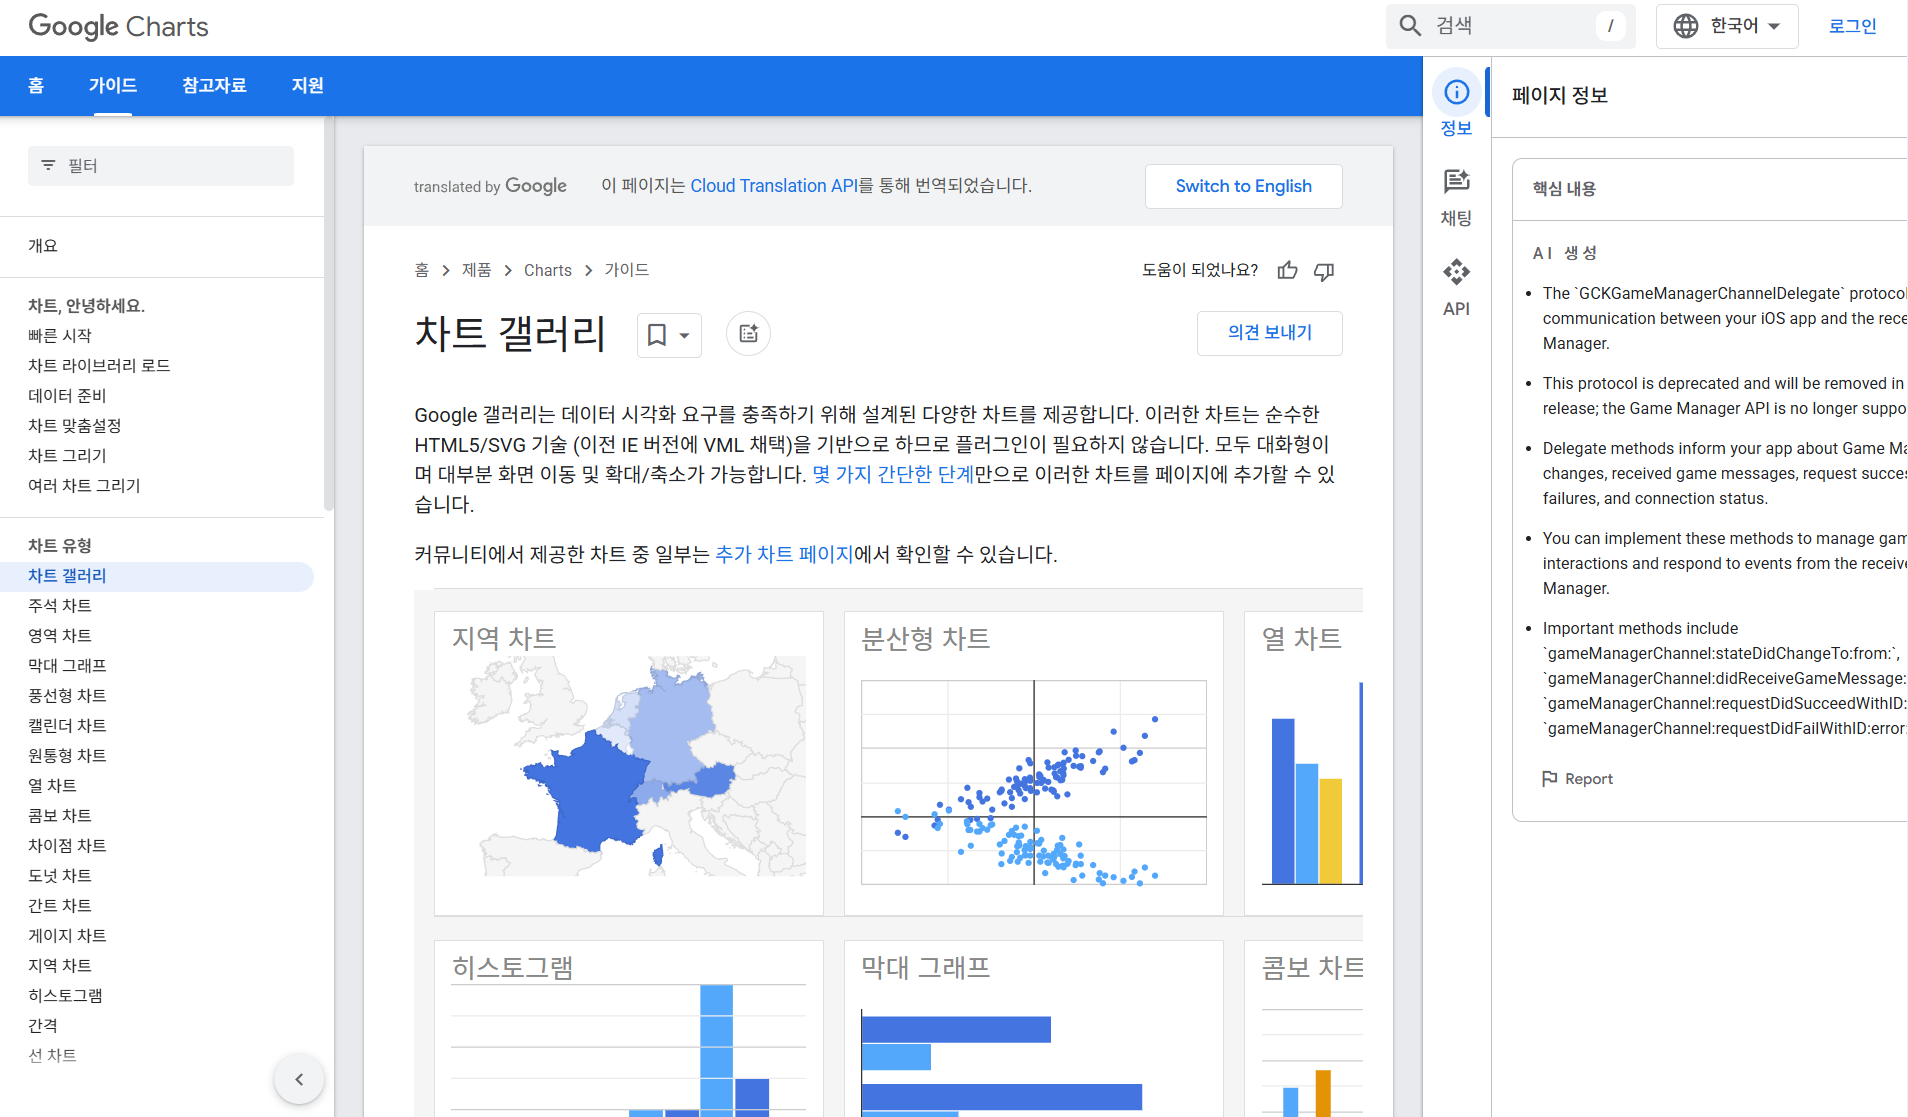This screenshot has height=1117, width=1908.
Task: Select 빠른 시작 in the sidebar
Action: point(60,336)
